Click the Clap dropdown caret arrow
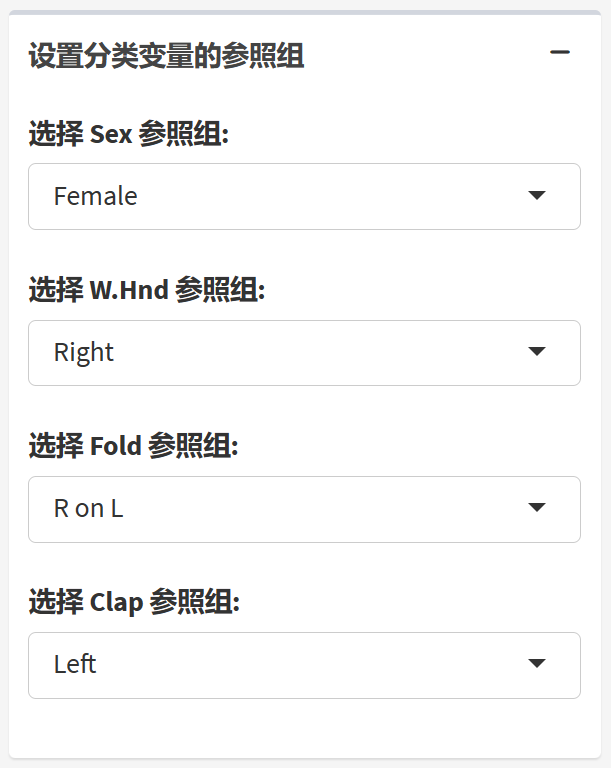 pyautogui.click(x=537, y=664)
